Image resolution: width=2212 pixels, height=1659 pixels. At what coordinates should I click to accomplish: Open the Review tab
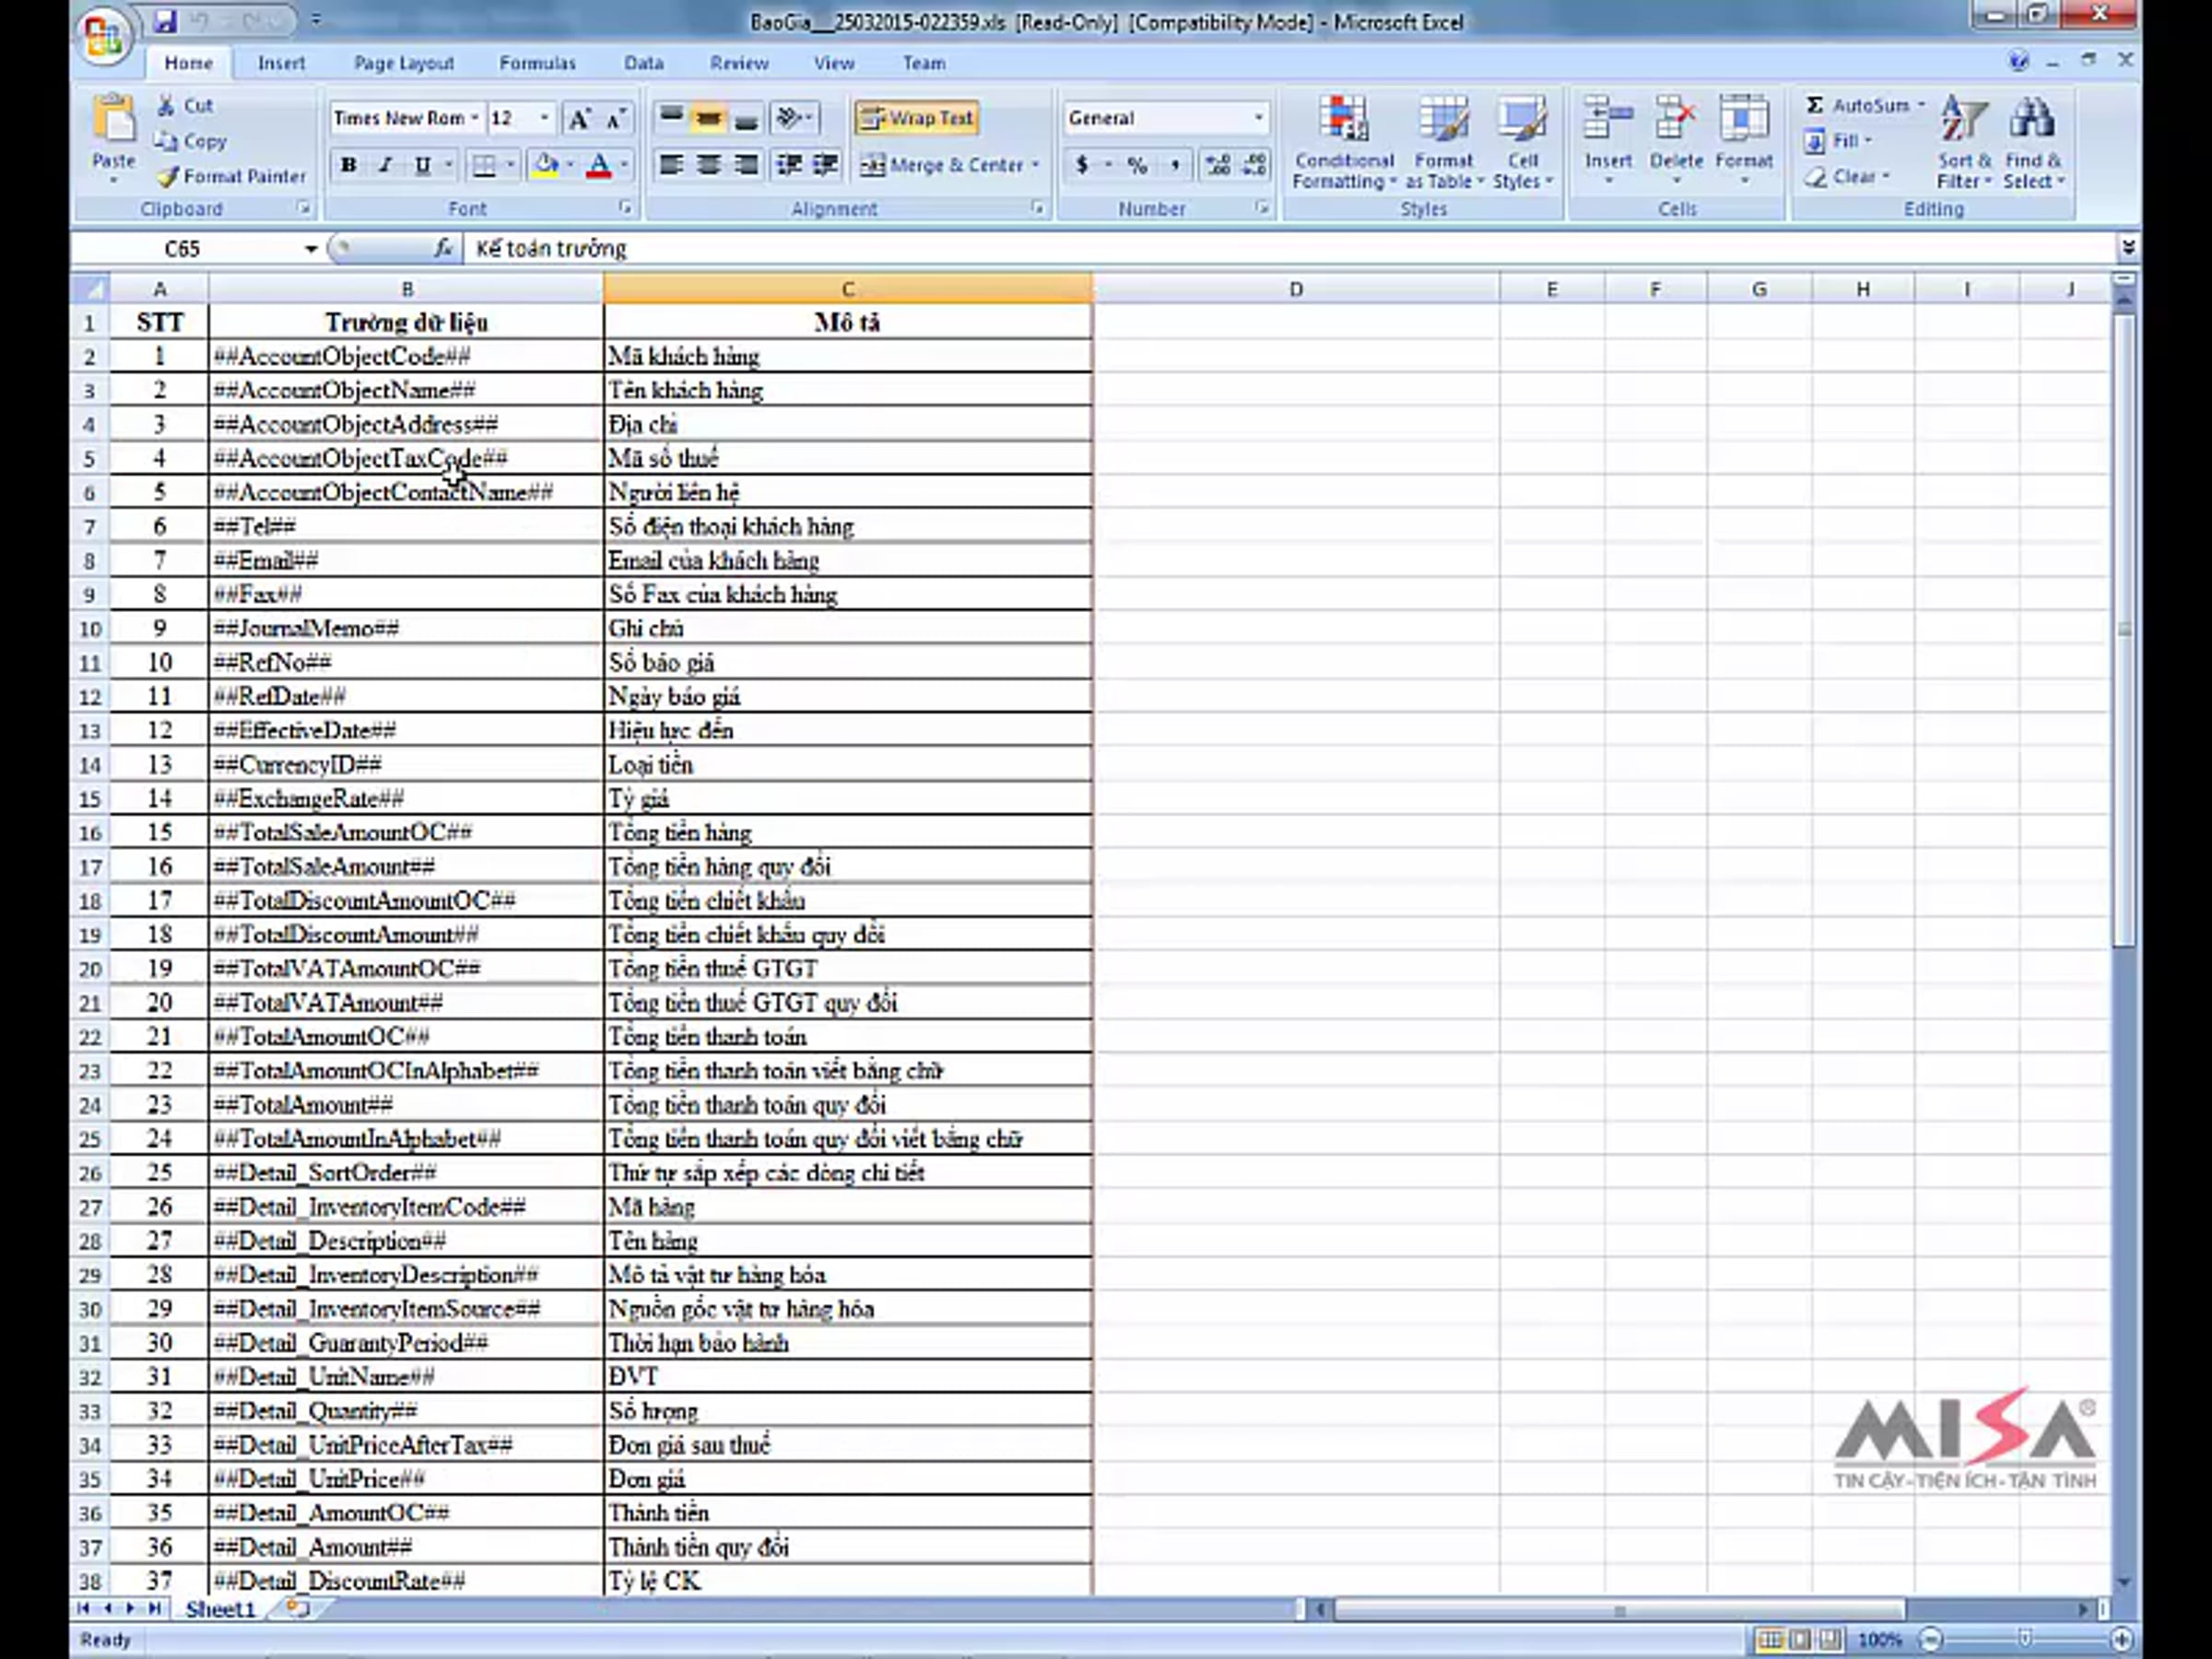point(739,63)
